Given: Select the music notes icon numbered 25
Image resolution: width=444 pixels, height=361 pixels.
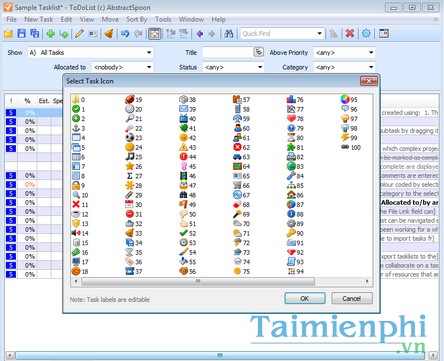Looking at the screenshot, I should pos(129,157).
